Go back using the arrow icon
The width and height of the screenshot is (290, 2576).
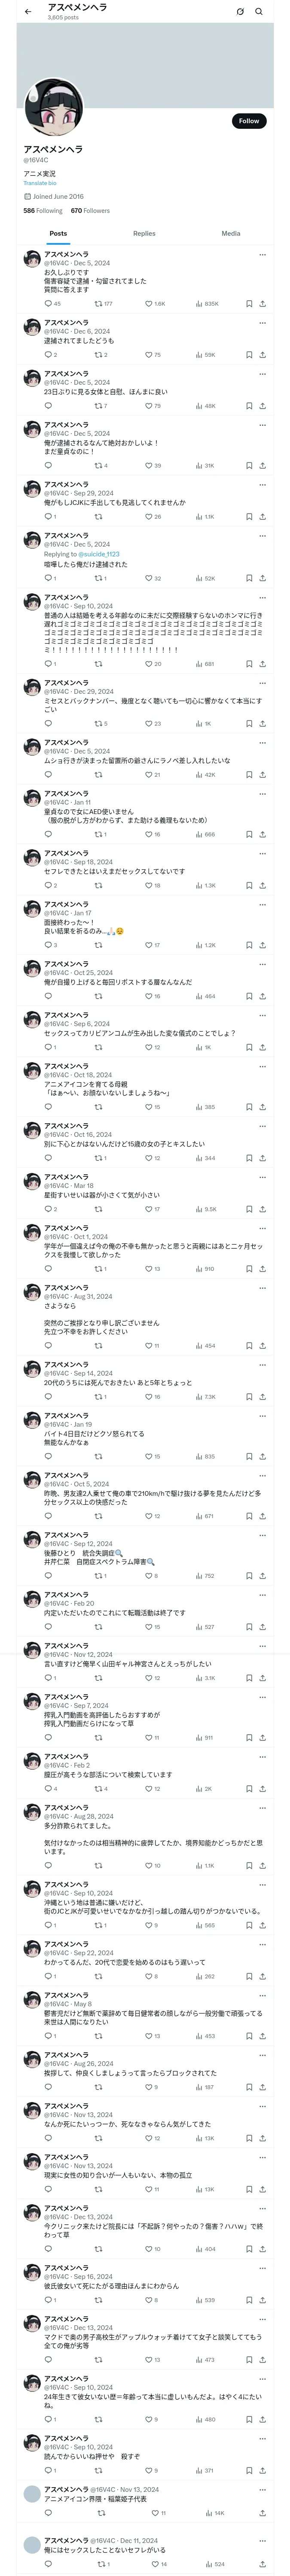[28, 12]
